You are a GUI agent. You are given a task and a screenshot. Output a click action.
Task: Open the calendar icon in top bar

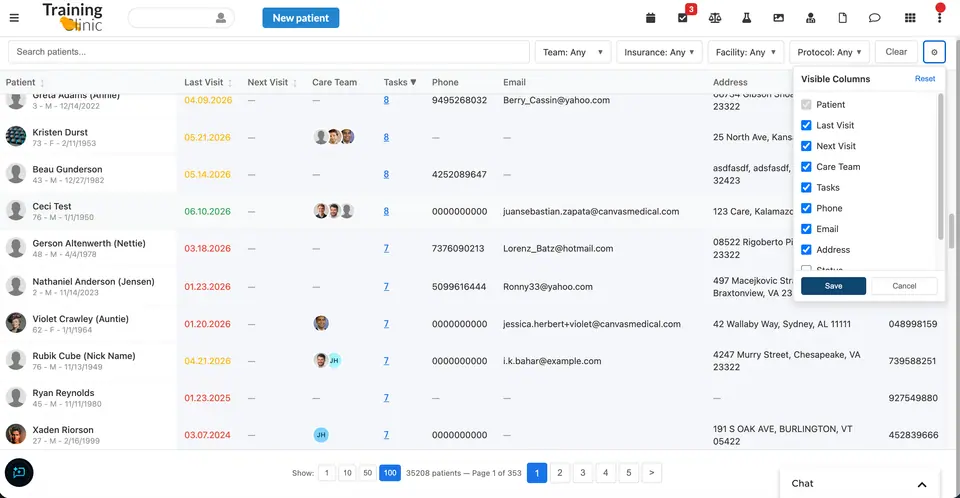point(651,18)
